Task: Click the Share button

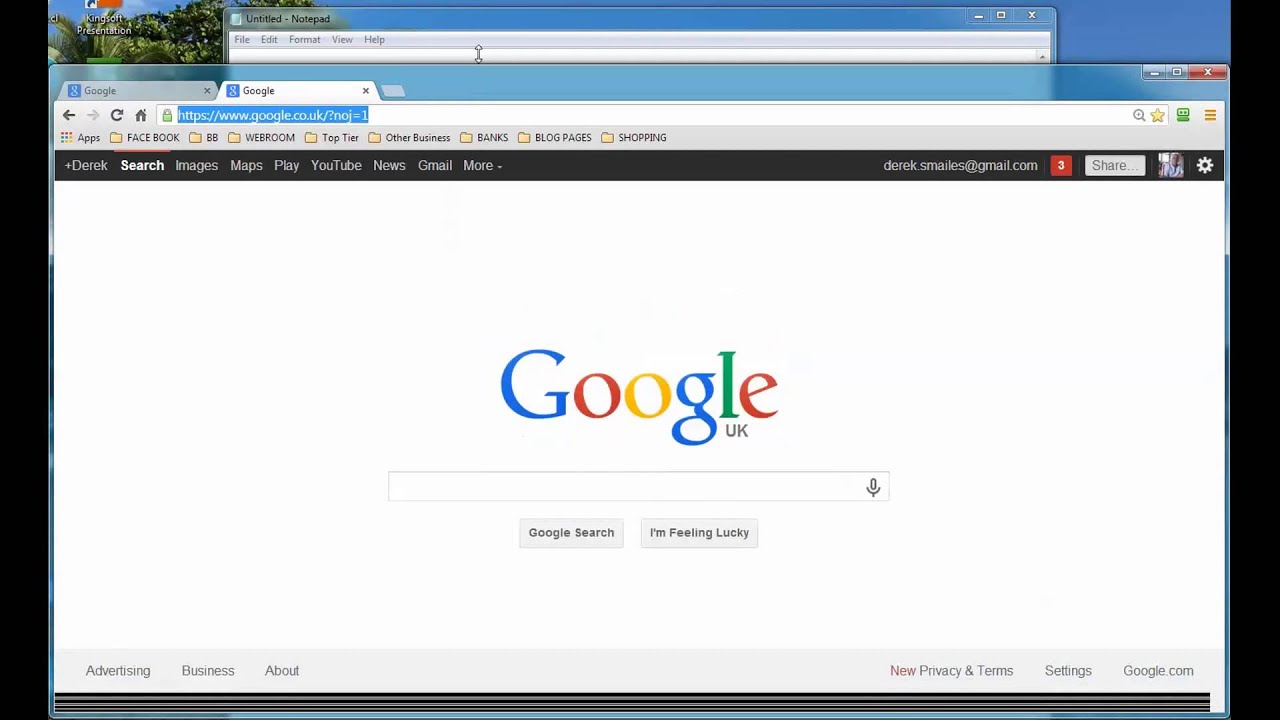Action: click(x=1114, y=166)
